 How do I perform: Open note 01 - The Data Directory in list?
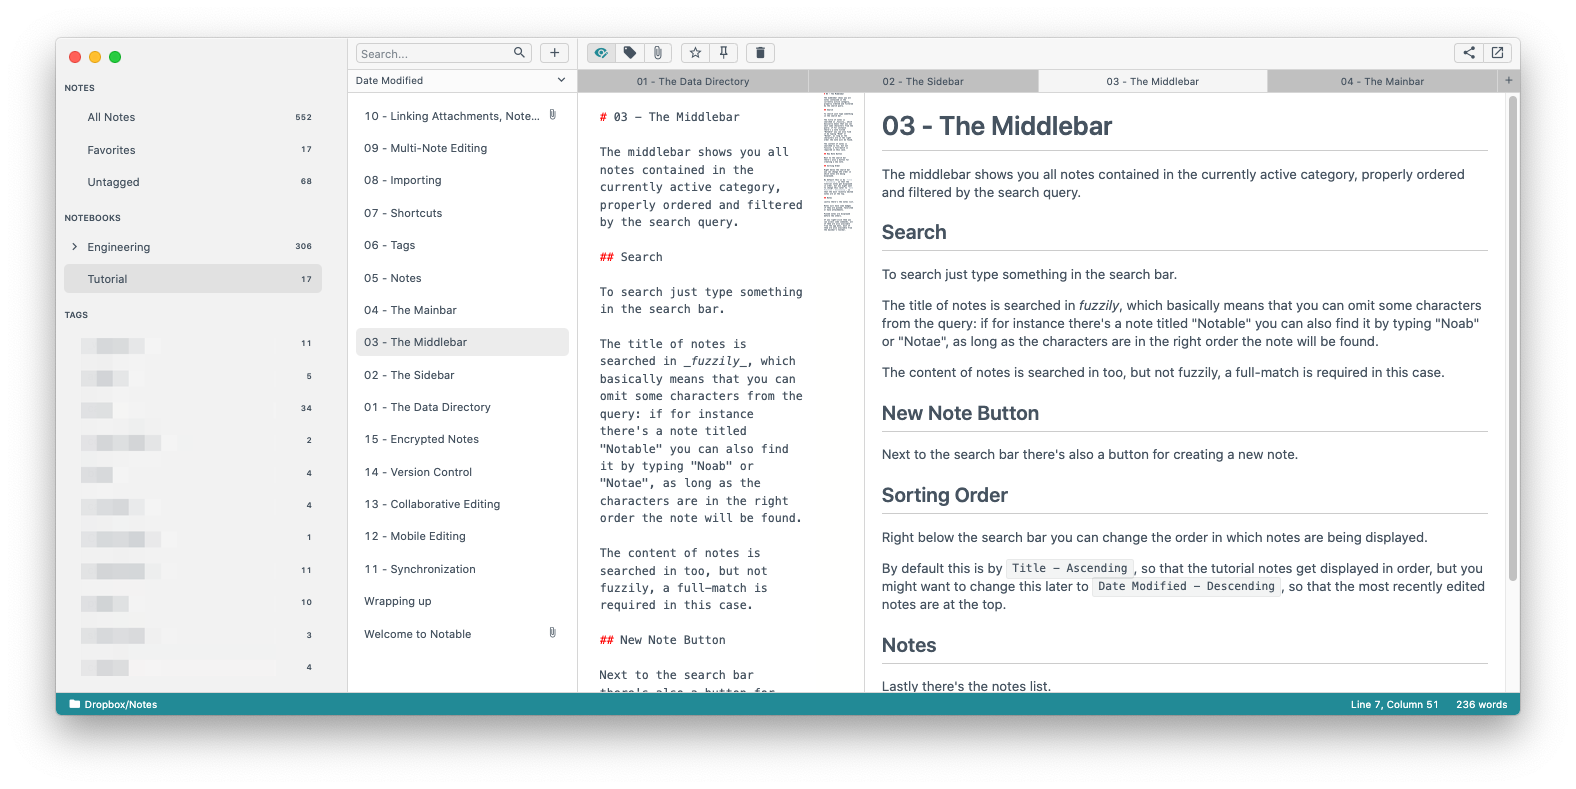pyautogui.click(x=462, y=407)
